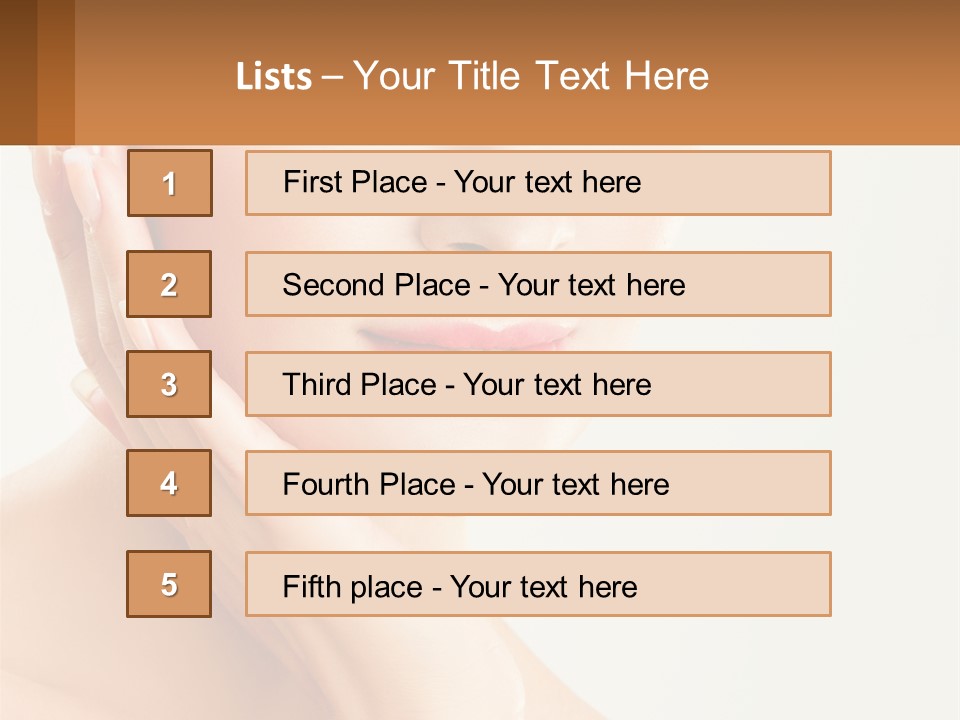The image size is (960, 720).
Task: Click into the "Third Place" text field
Action: coord(538,384)
